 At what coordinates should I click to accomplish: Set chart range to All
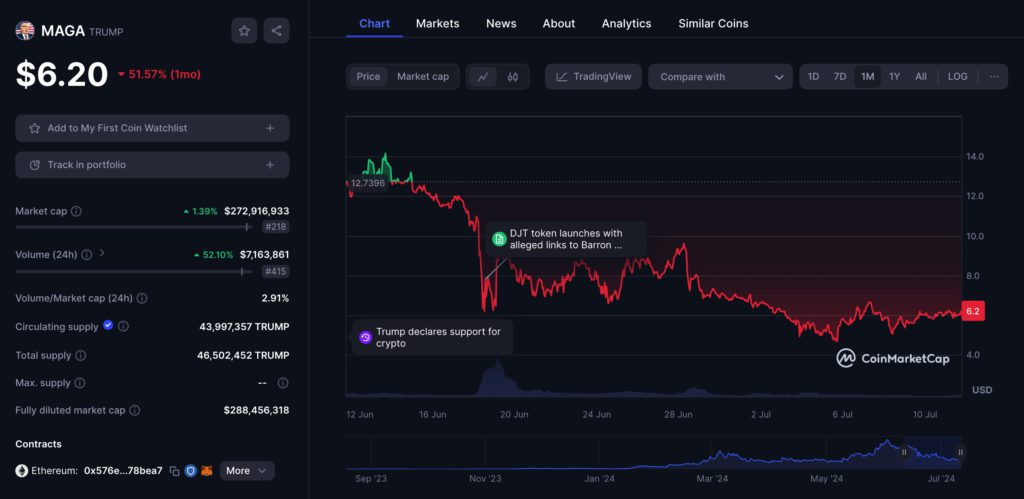921,76
